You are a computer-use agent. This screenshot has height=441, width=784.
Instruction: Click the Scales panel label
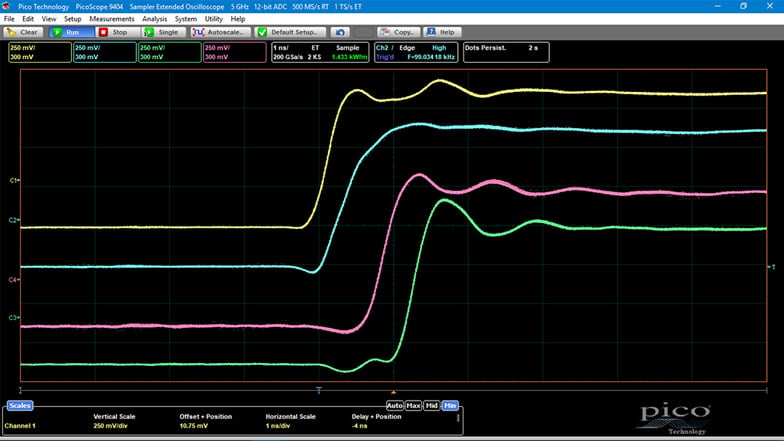pos(20,406)
